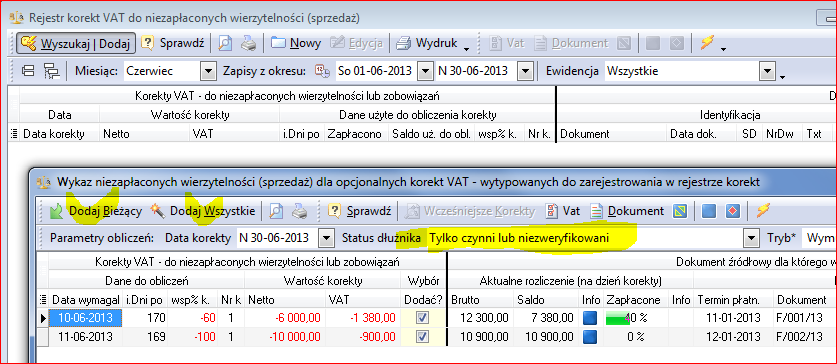Click the printer icon in register toolbar
This screenshot has width=837, height=364.
coord(249,43)
